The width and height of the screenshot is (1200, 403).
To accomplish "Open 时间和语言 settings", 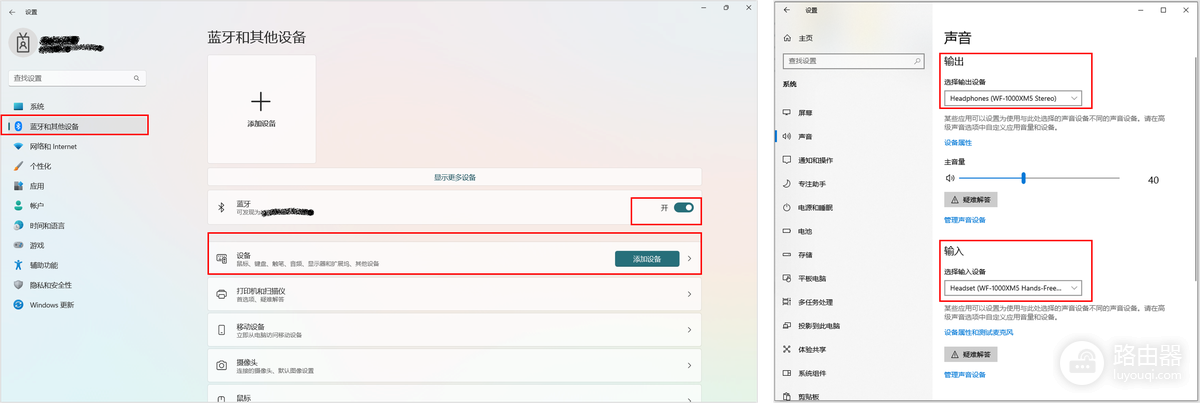I will click(46, 225).
